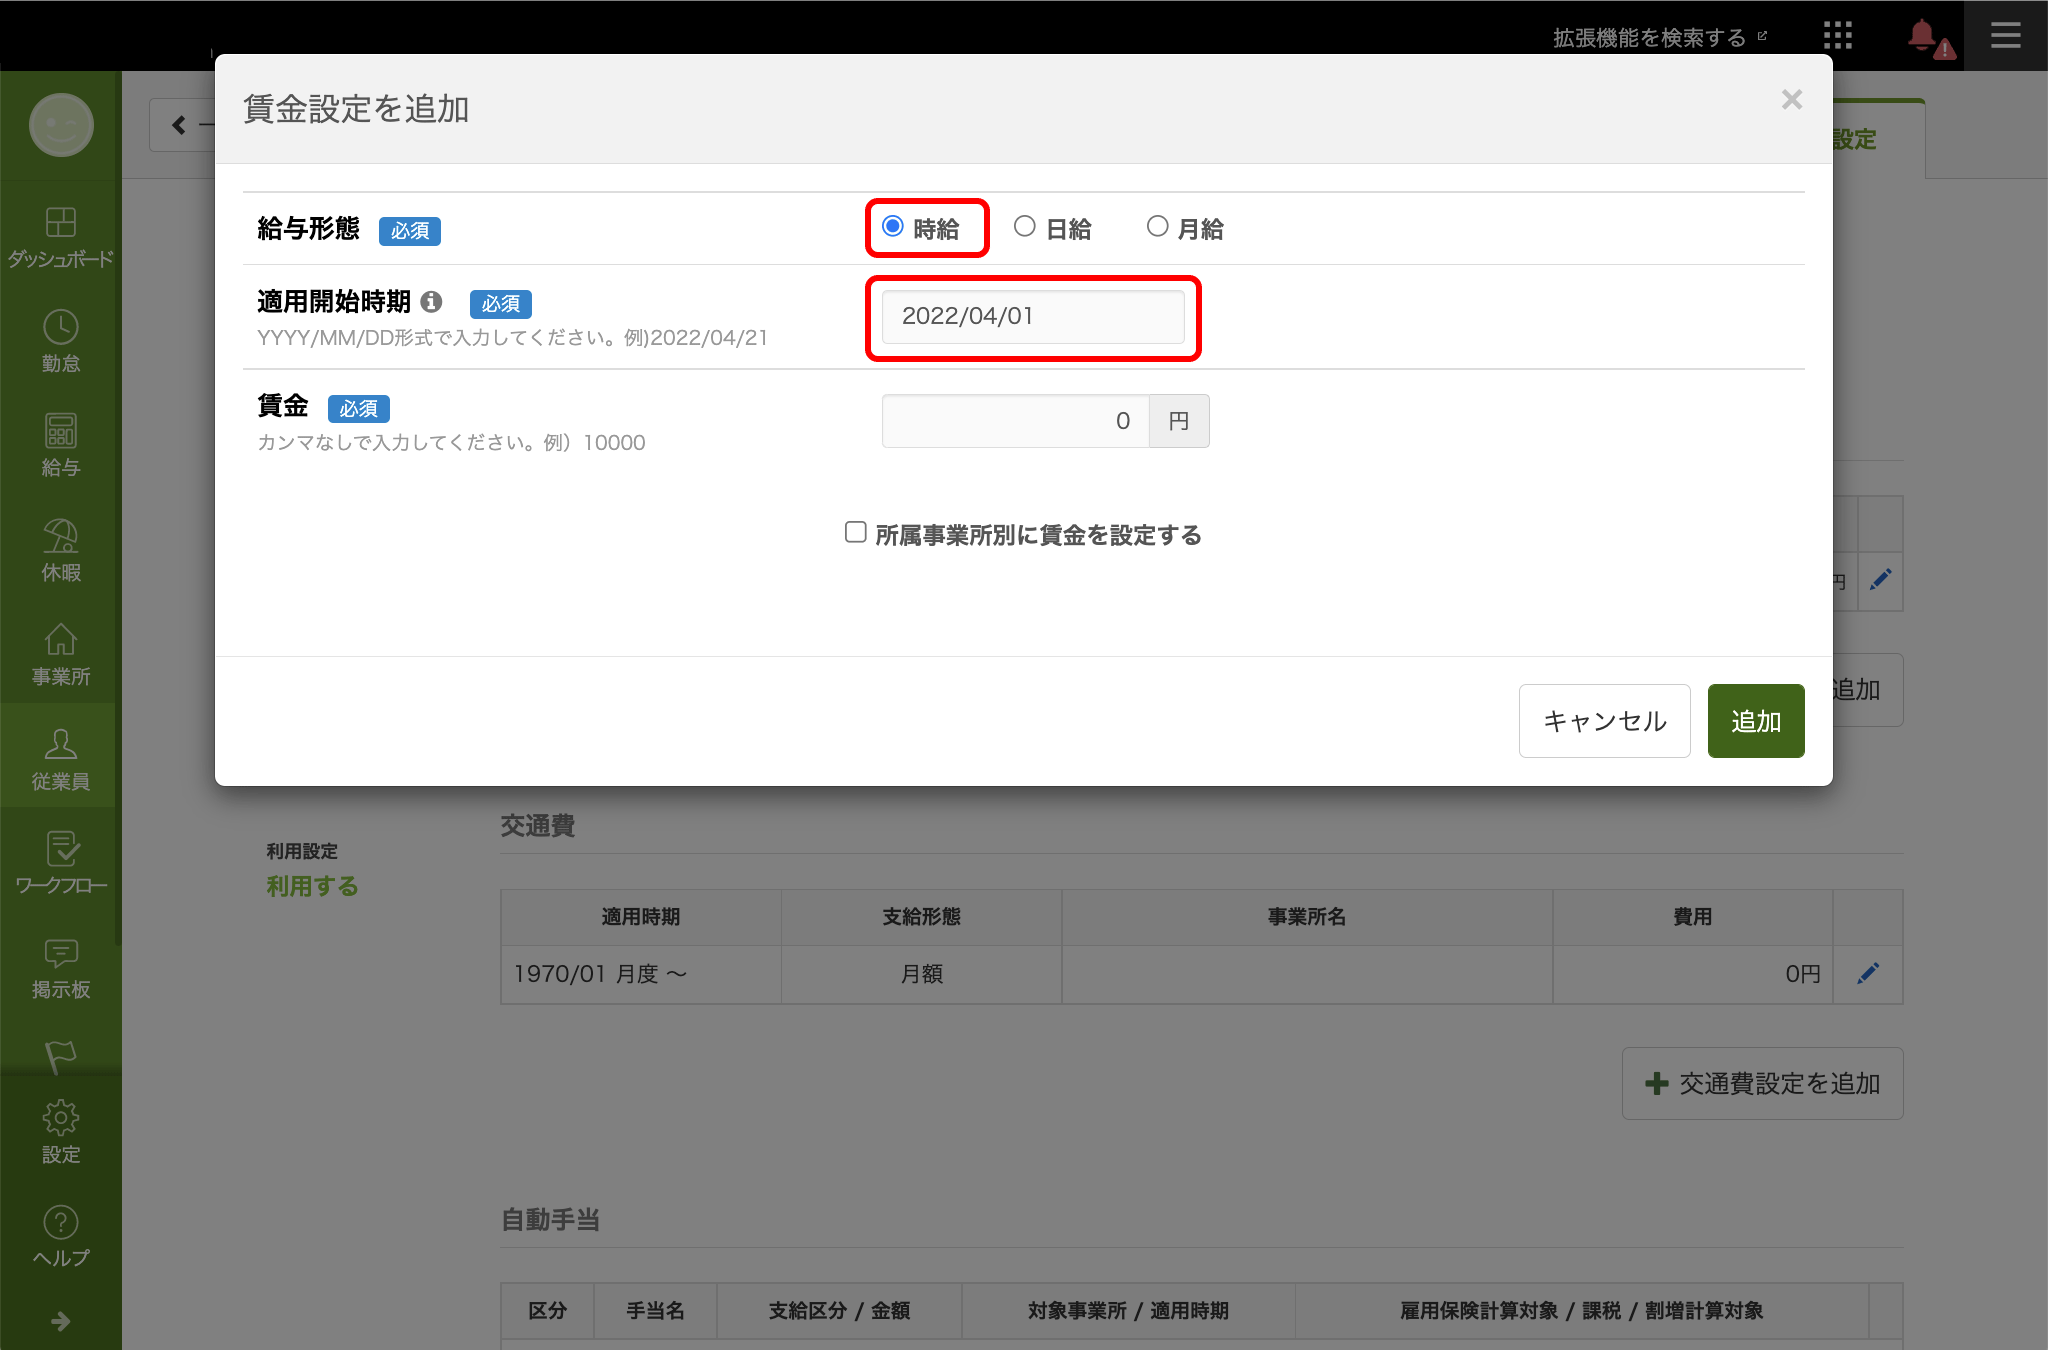Click the green 追加 button
The image size is (2048, 1350).
tap(1755, 721)
